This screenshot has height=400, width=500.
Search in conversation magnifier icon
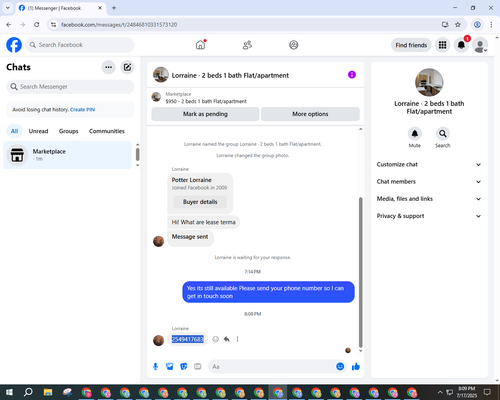(x=443, y=134)
